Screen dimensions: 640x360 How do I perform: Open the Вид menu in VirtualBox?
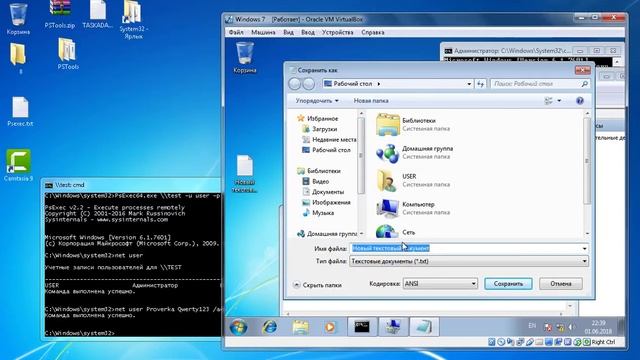point(288,32)
